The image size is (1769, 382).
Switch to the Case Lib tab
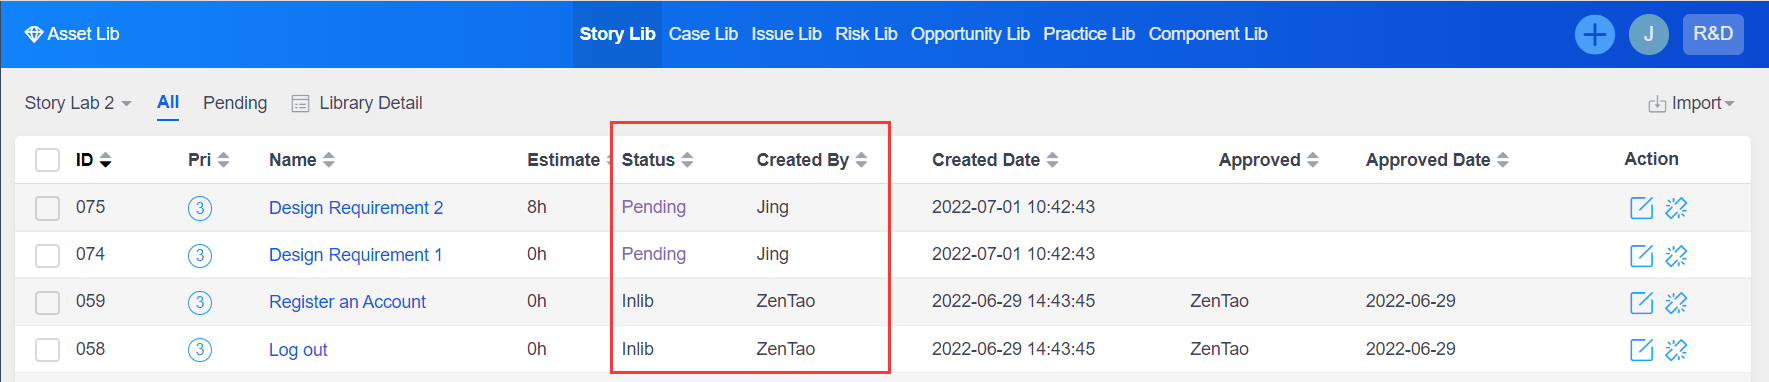click(703, 34)
